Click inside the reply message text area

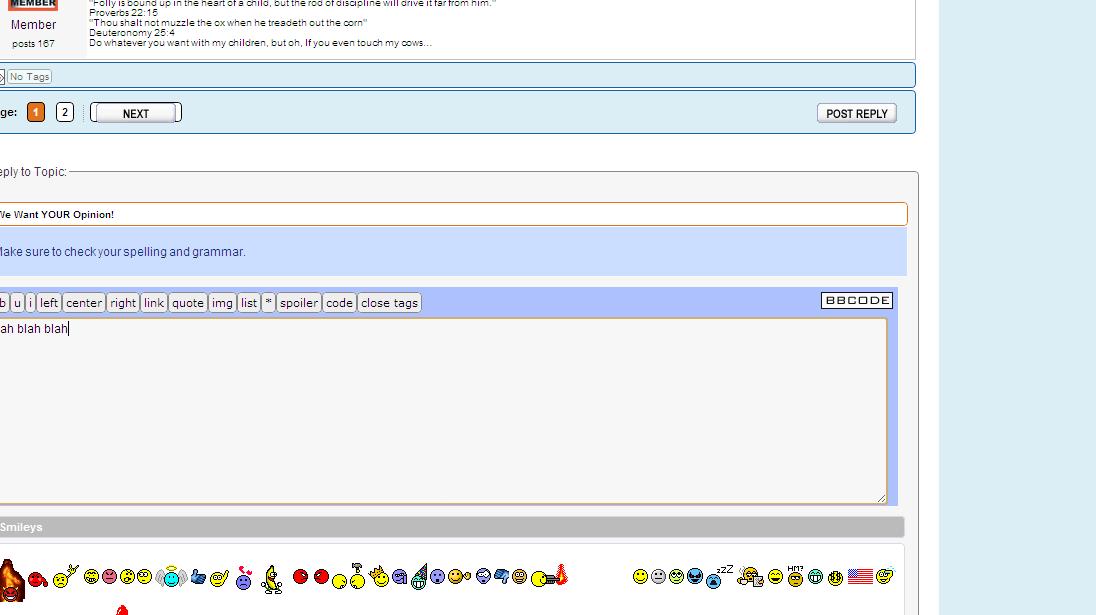tap(440, 410)
